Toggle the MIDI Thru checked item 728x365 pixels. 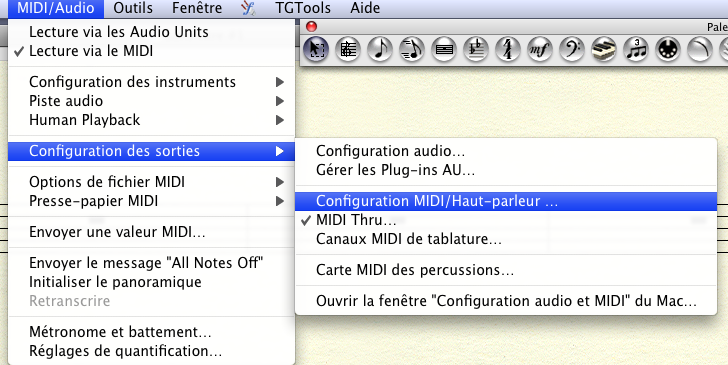click(506, 220)
